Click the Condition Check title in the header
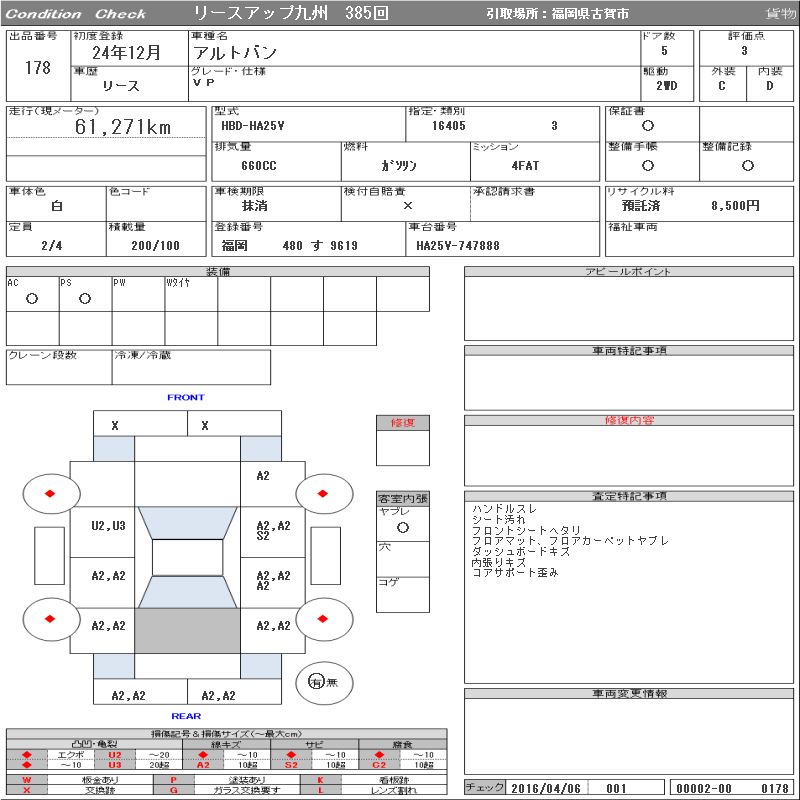 [76, 14]
